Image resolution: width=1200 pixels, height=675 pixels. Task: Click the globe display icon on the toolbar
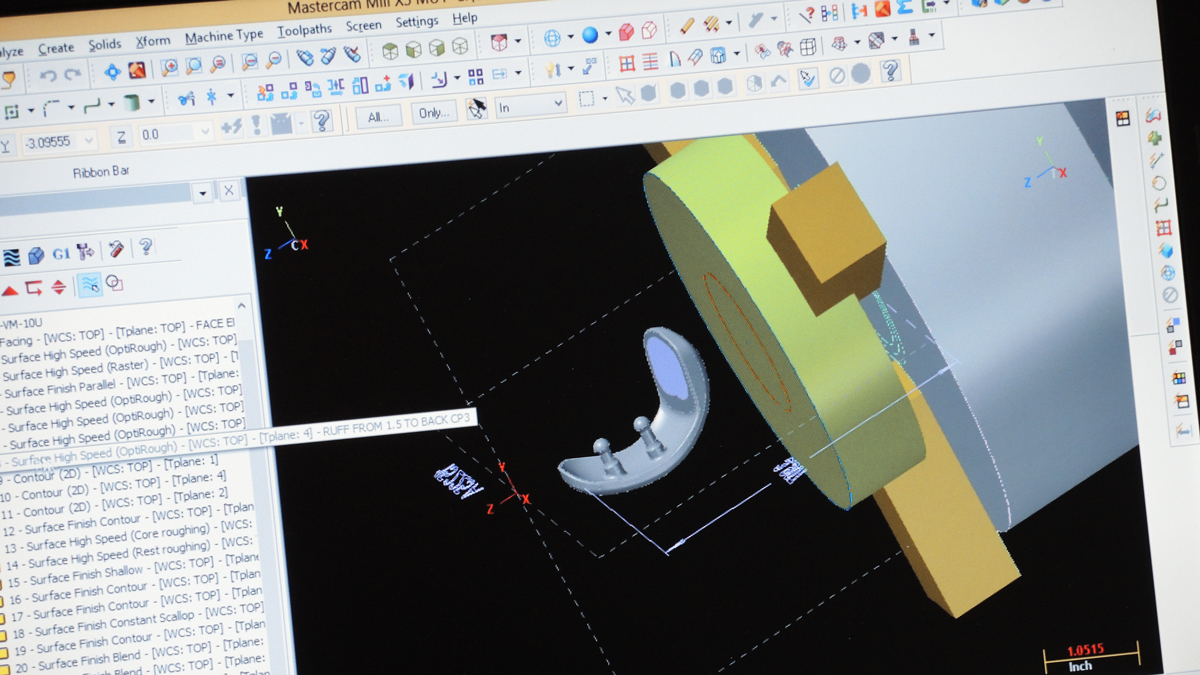[550, 36]
